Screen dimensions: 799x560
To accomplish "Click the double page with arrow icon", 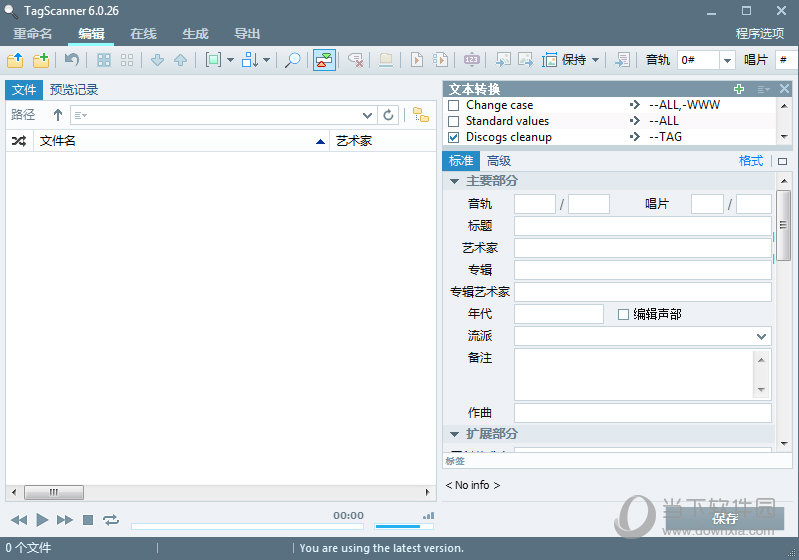I will (440, 60).
